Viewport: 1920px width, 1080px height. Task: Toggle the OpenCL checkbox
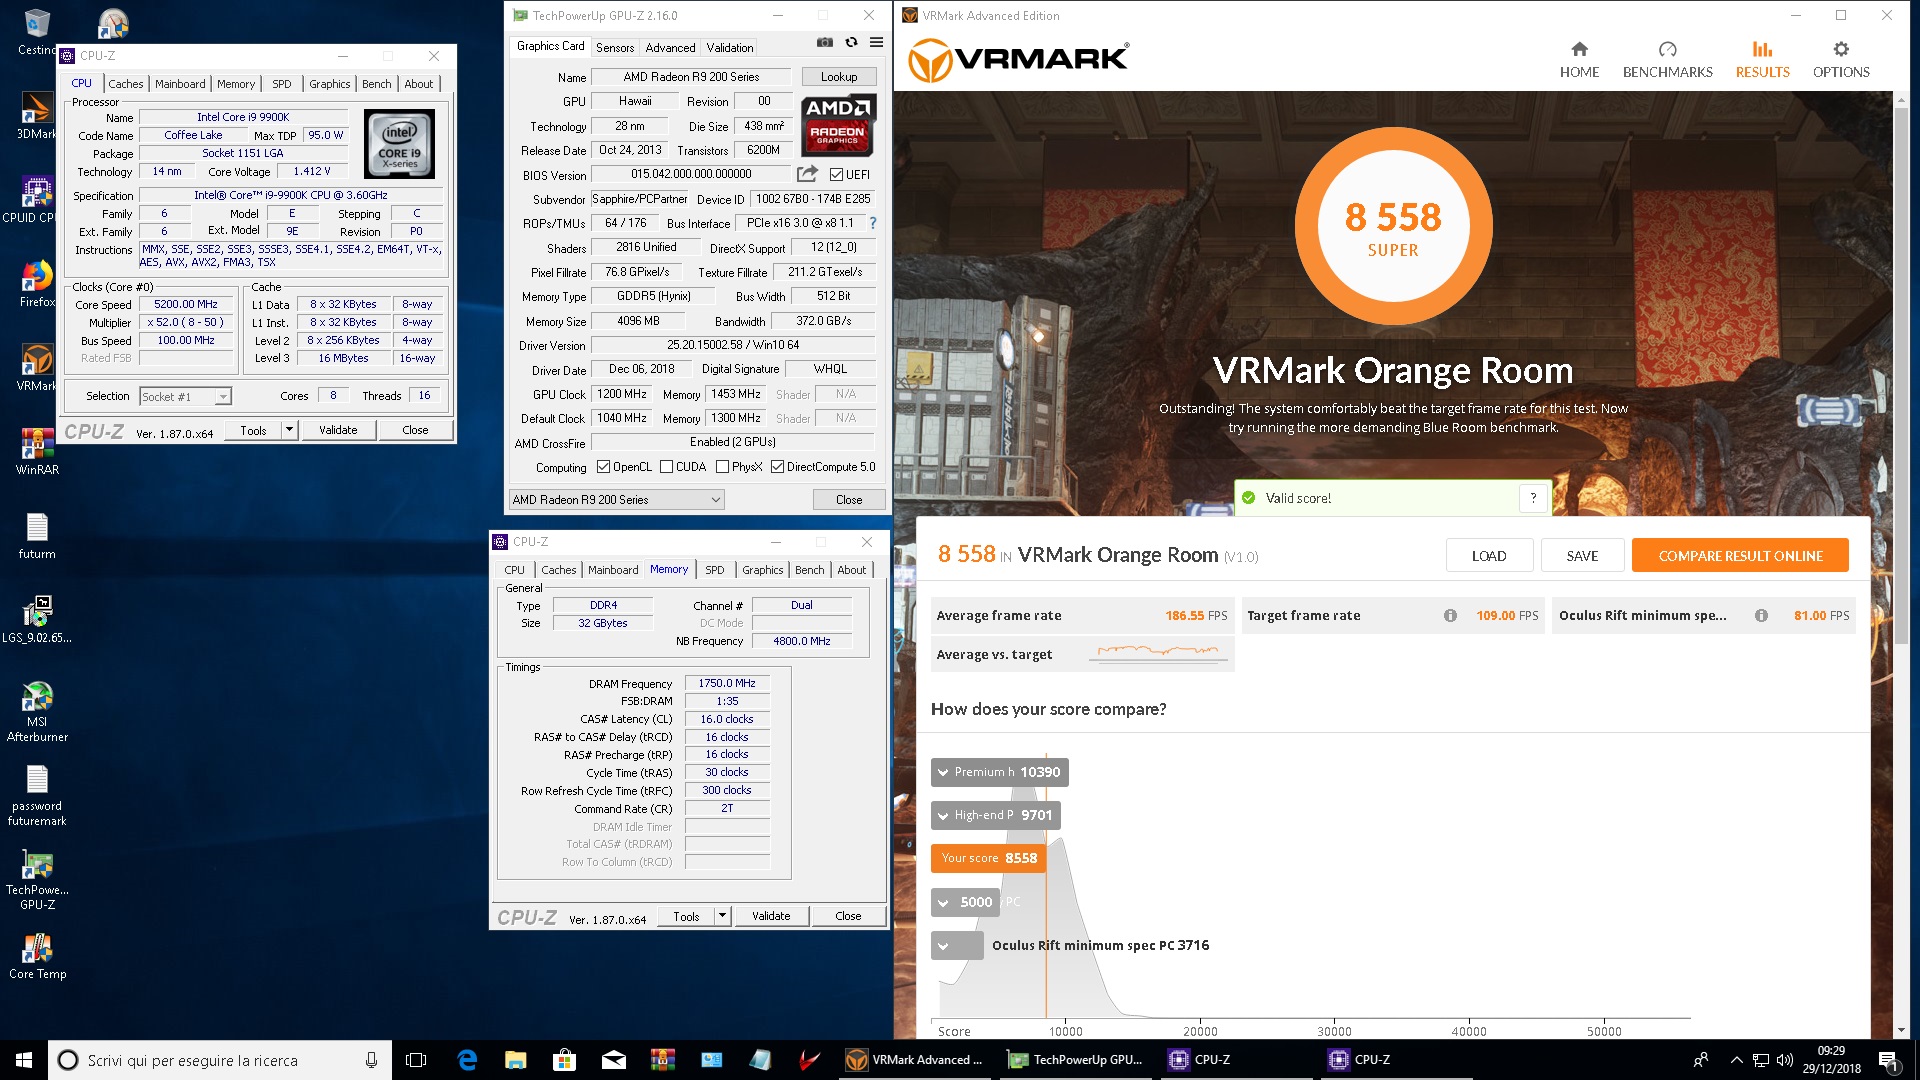click(x=603, y=467)
